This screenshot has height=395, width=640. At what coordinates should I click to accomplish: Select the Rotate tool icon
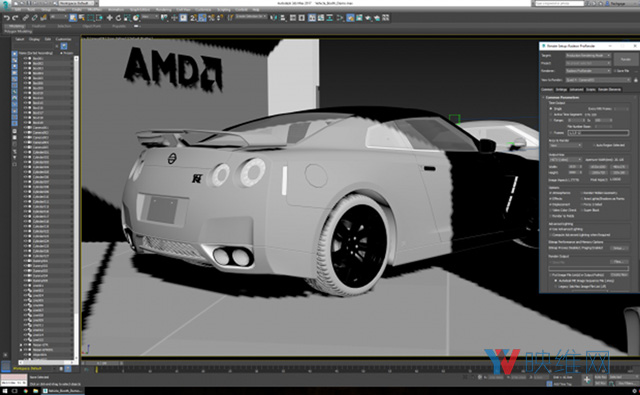tap(118, 18)
